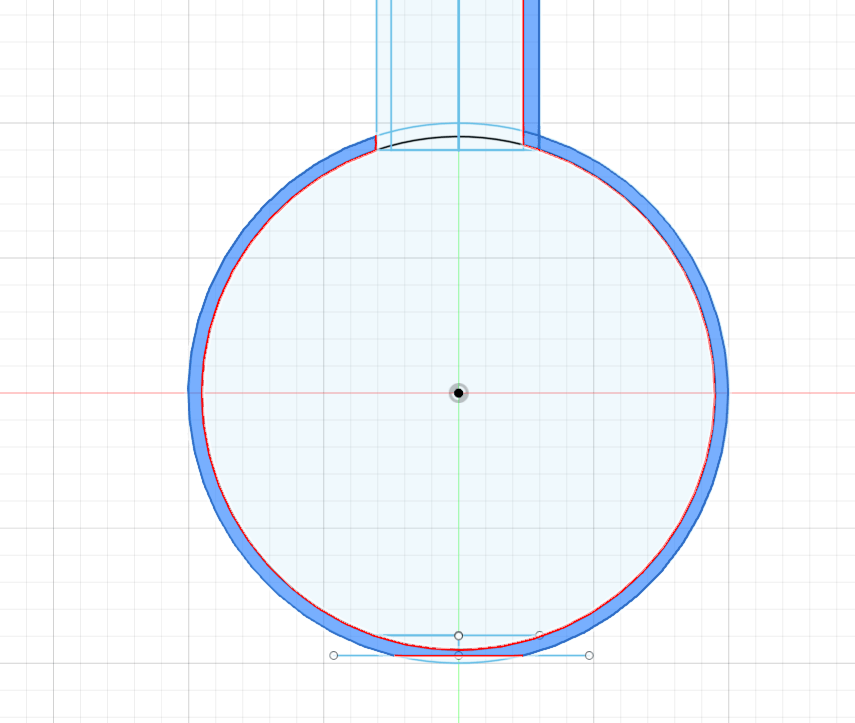Select the neck region left of center line
855x723 pixels.
[424, 60]
